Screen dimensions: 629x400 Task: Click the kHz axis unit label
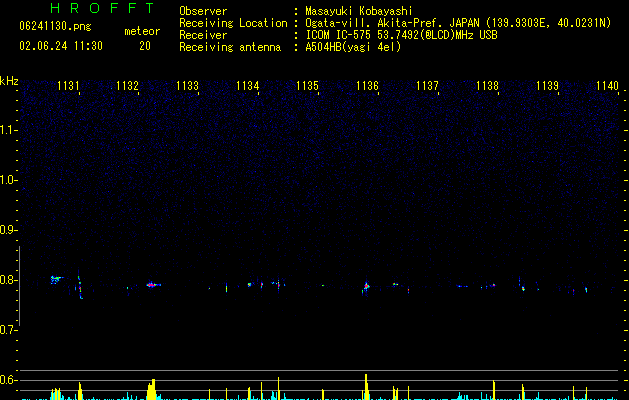pos(9,81)
